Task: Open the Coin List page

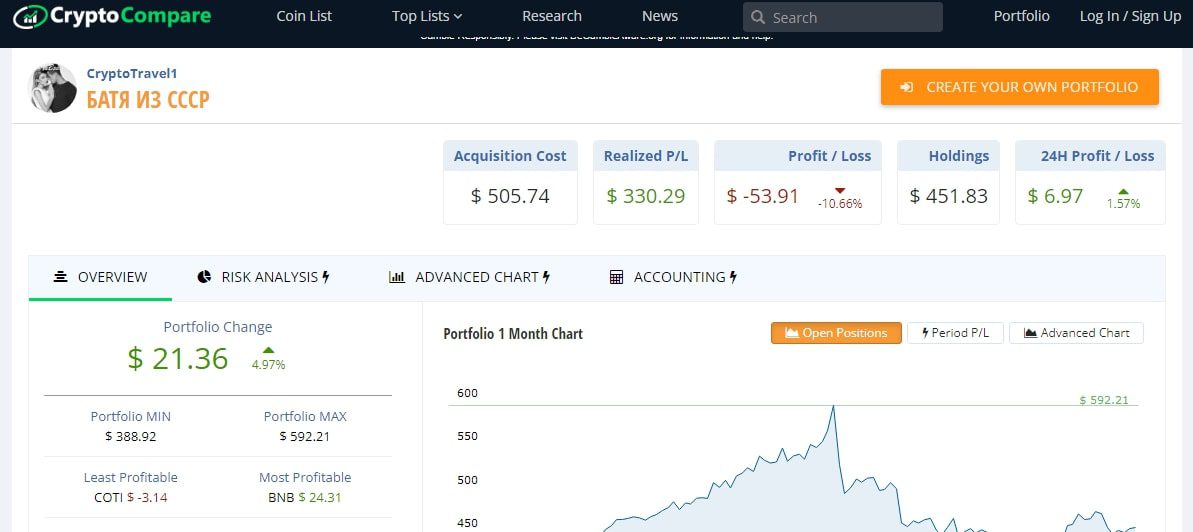Action: 304,16
